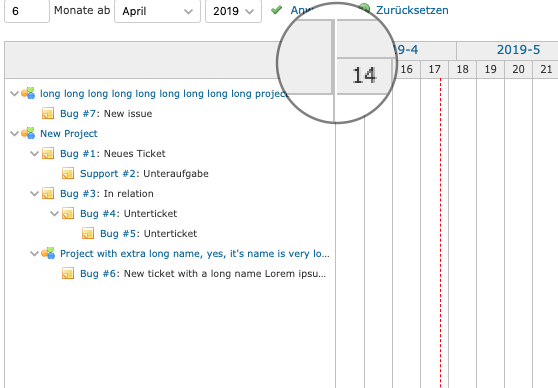Click the Zurücksetzen link
558x388 pixels.
coord(412,10)
